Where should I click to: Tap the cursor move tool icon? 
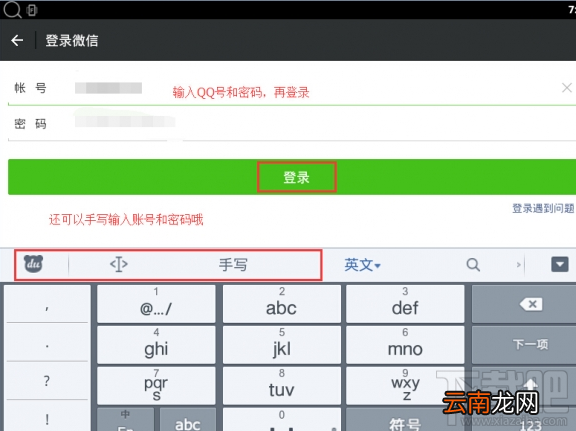pyautogui.click(x=119, y=264)
